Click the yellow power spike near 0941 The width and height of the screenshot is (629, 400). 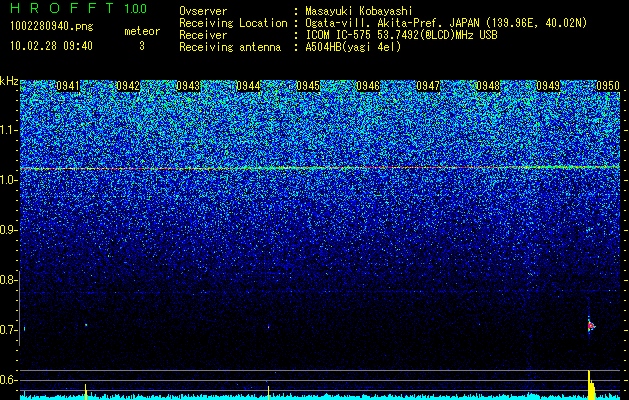coord(85,392)
